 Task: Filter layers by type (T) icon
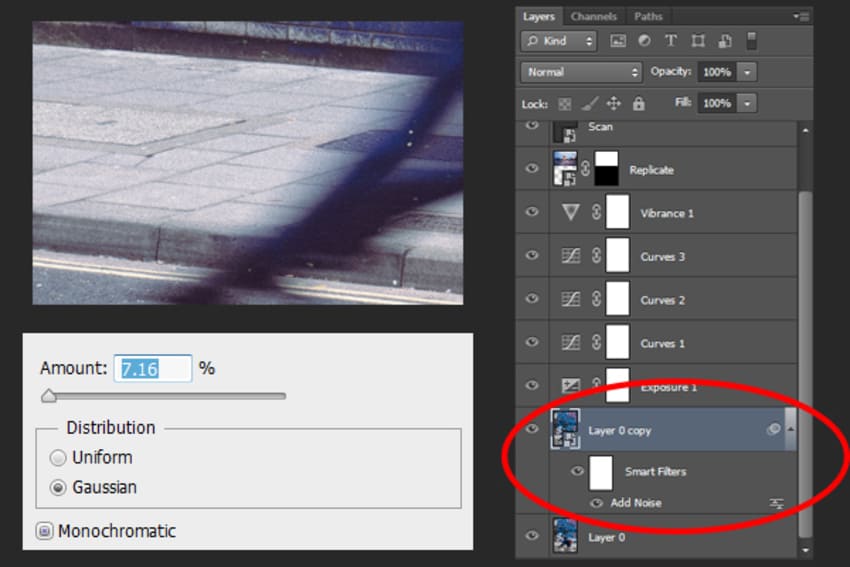tap(671, 41)
